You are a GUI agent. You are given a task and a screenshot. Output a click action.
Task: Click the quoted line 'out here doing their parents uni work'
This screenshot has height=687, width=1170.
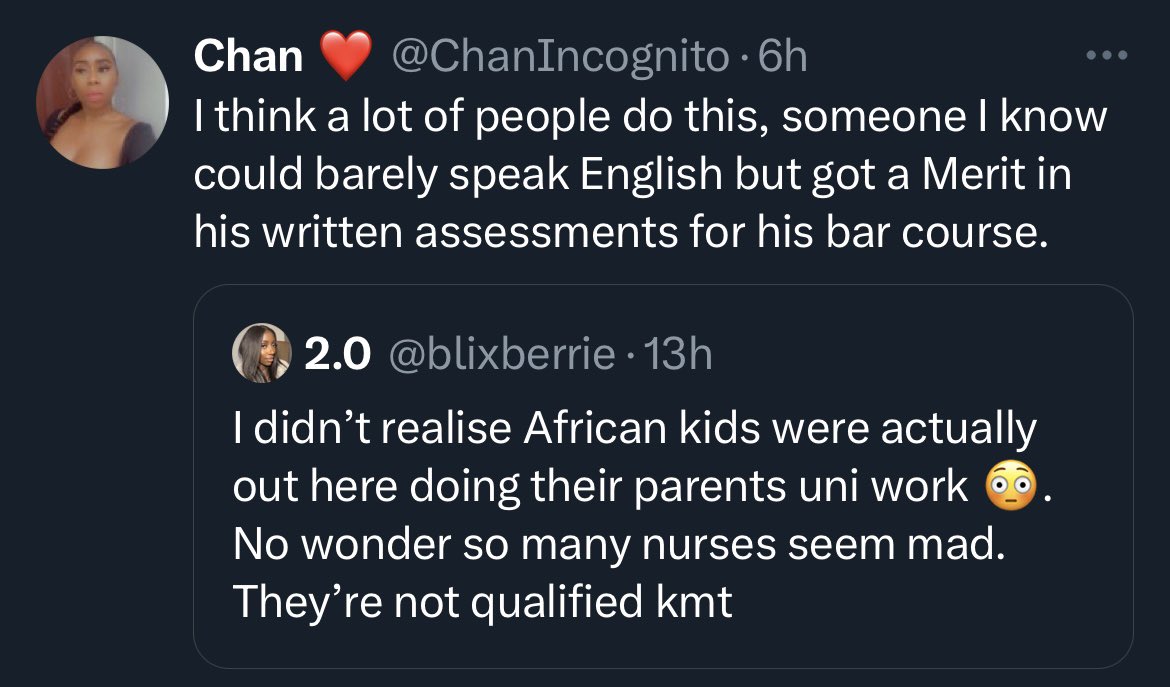coord(600,487)
